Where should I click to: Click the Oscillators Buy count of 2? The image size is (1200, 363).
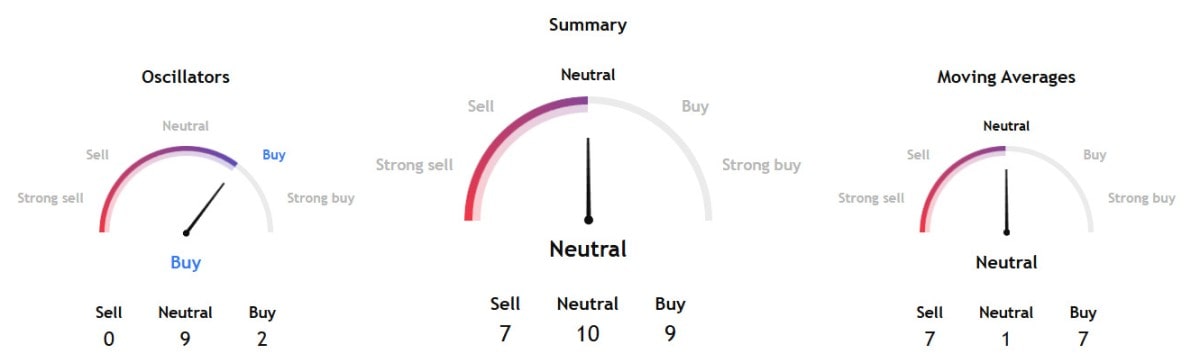tap(262, 339)
